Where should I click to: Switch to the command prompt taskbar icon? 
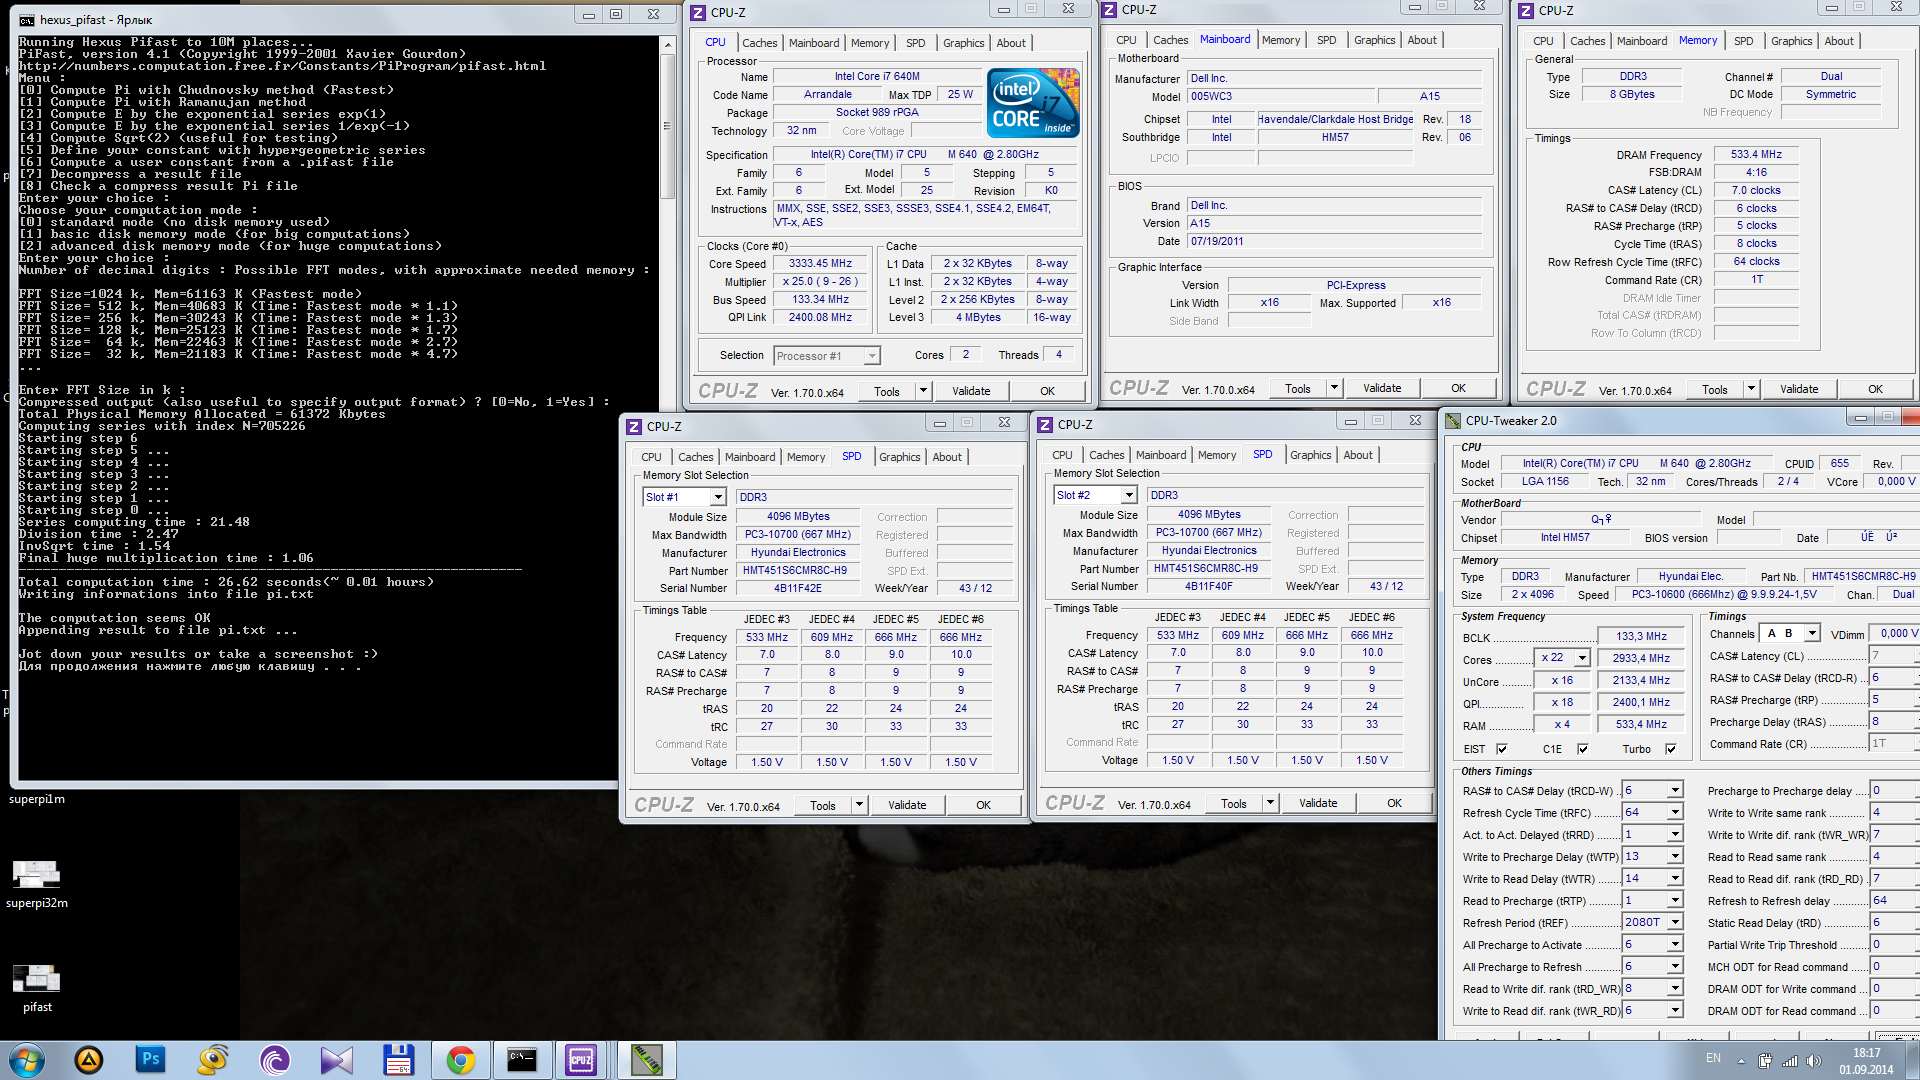(522, 1060)
